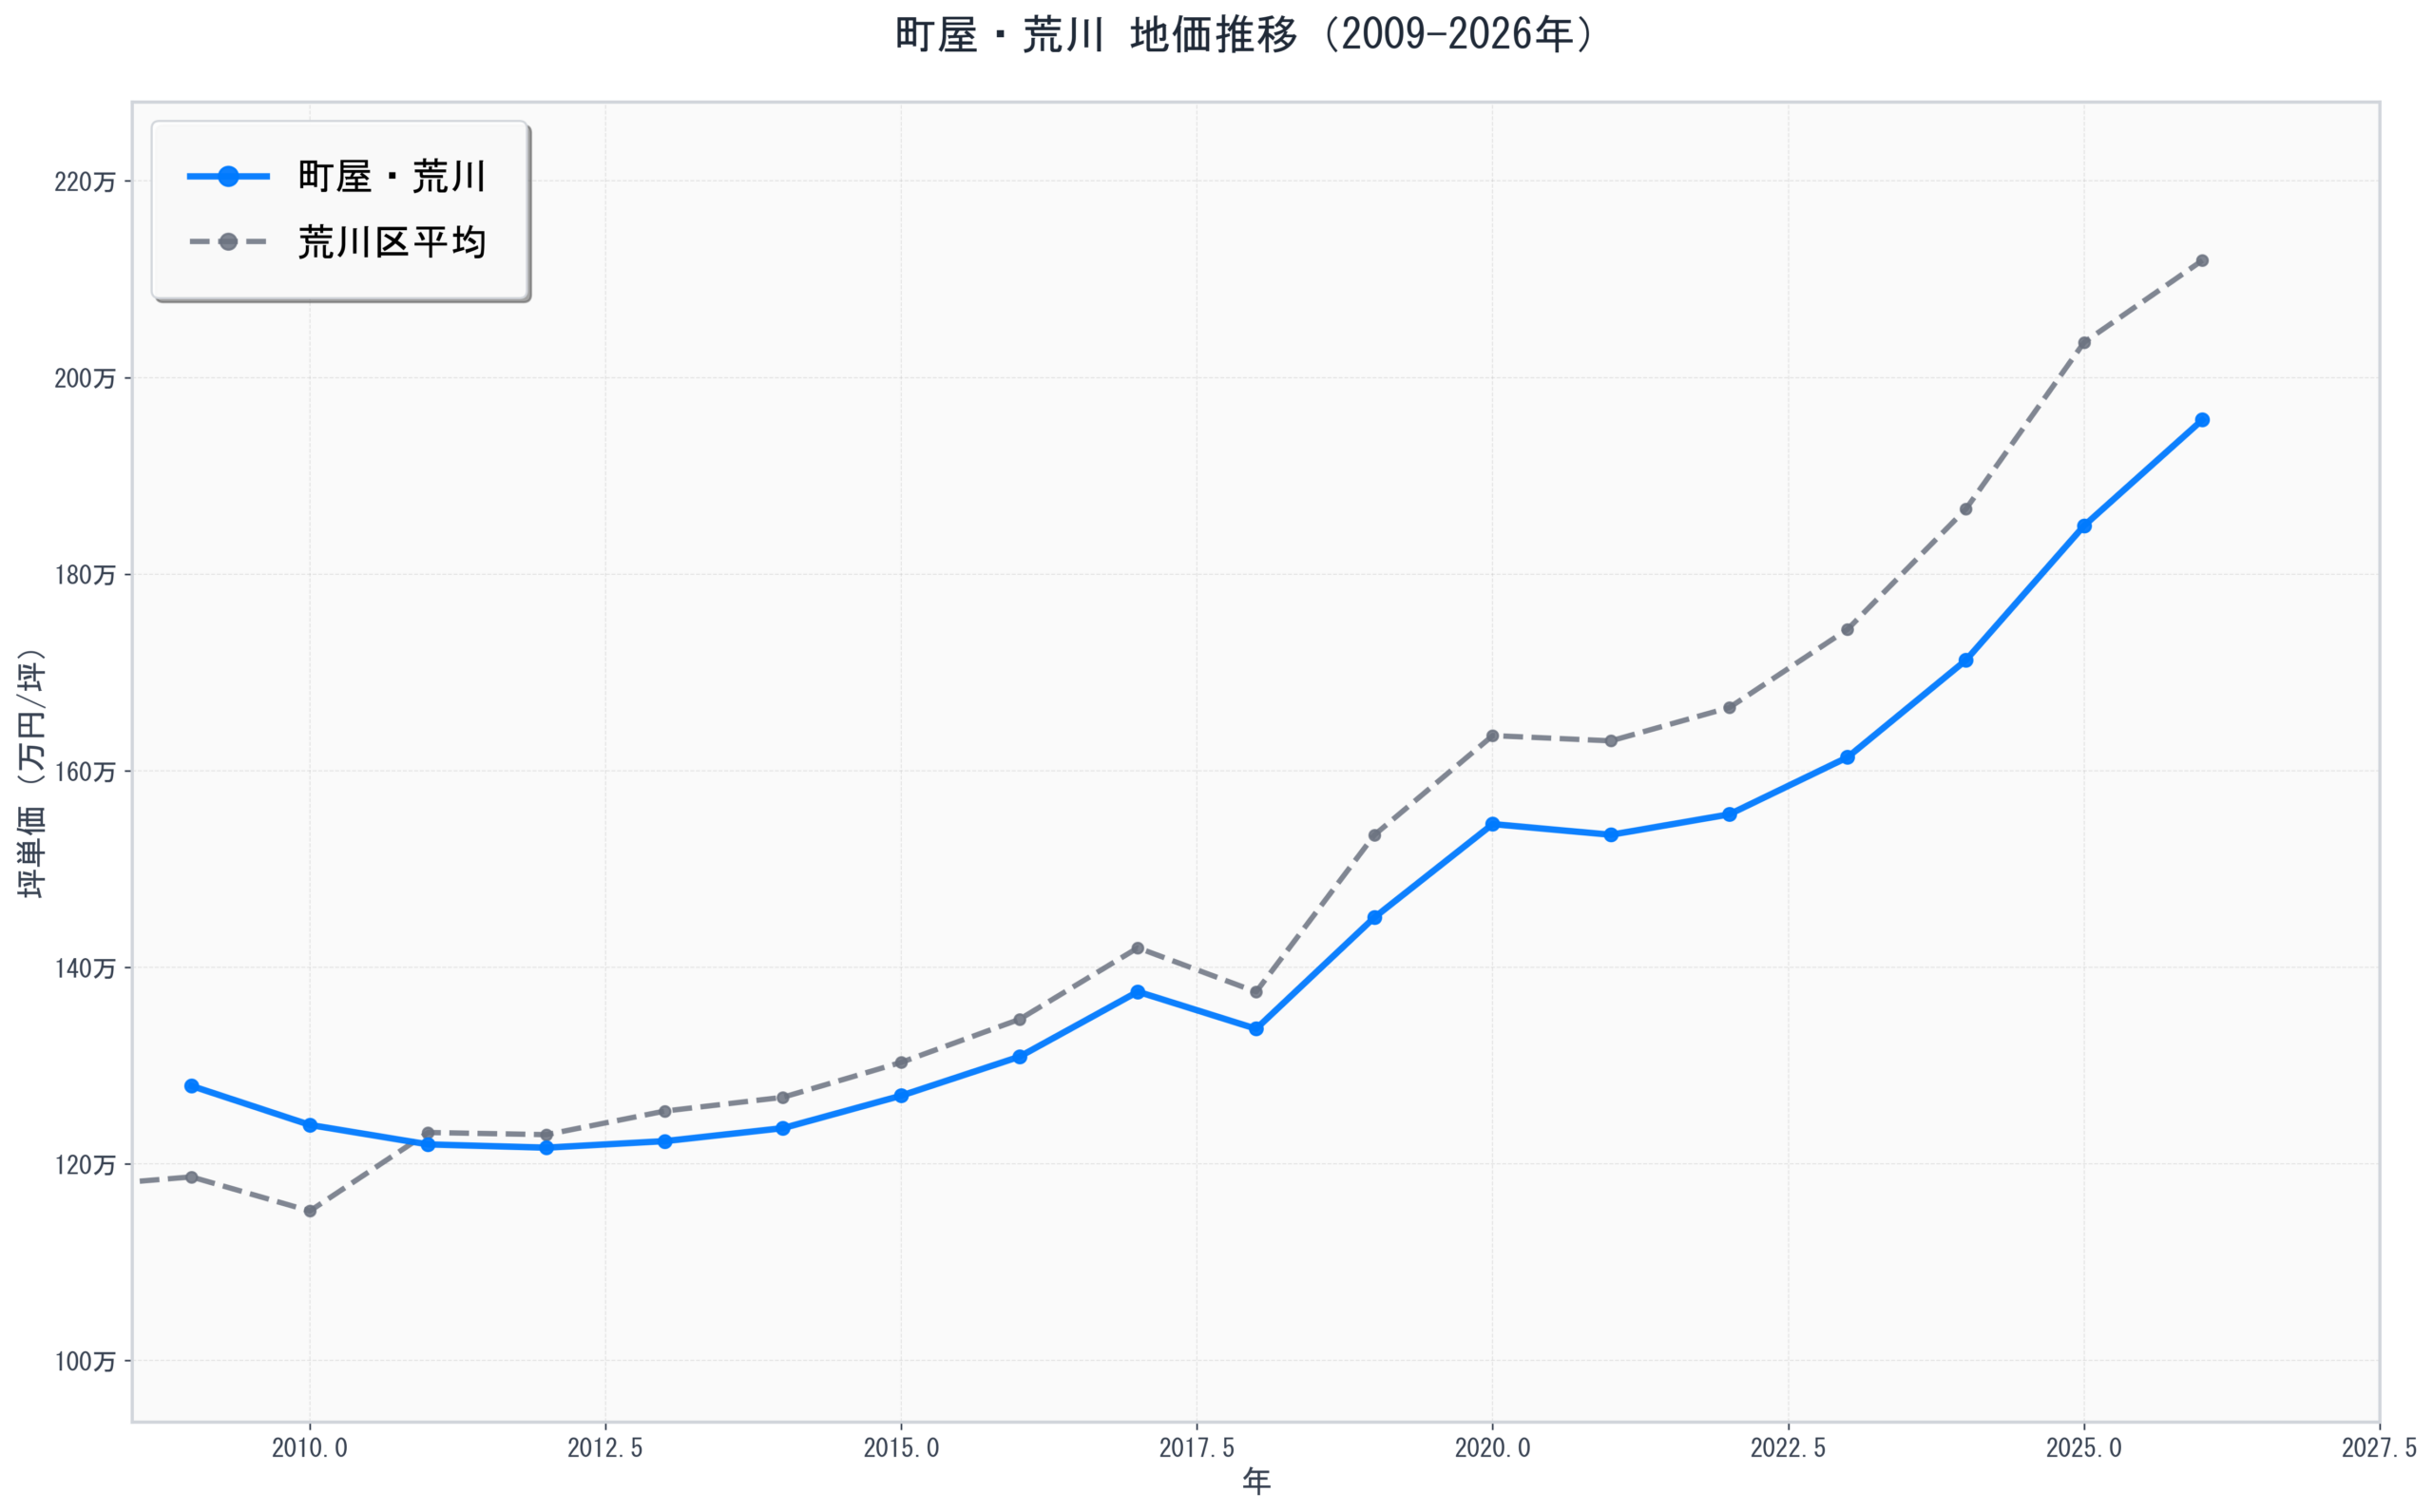2433x1512 pixels.
Task: Click the 2025 blue data point
Action: (x=2084, y=526)
